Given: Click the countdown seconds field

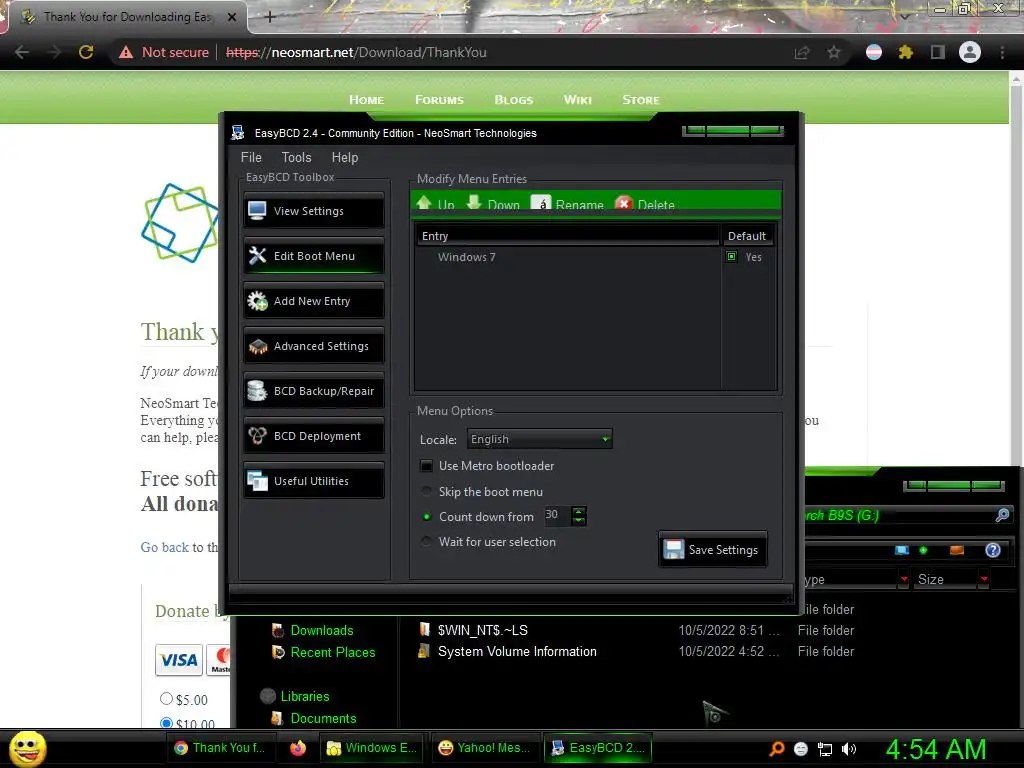Looking at the screenshot, I should coord(557,515).
